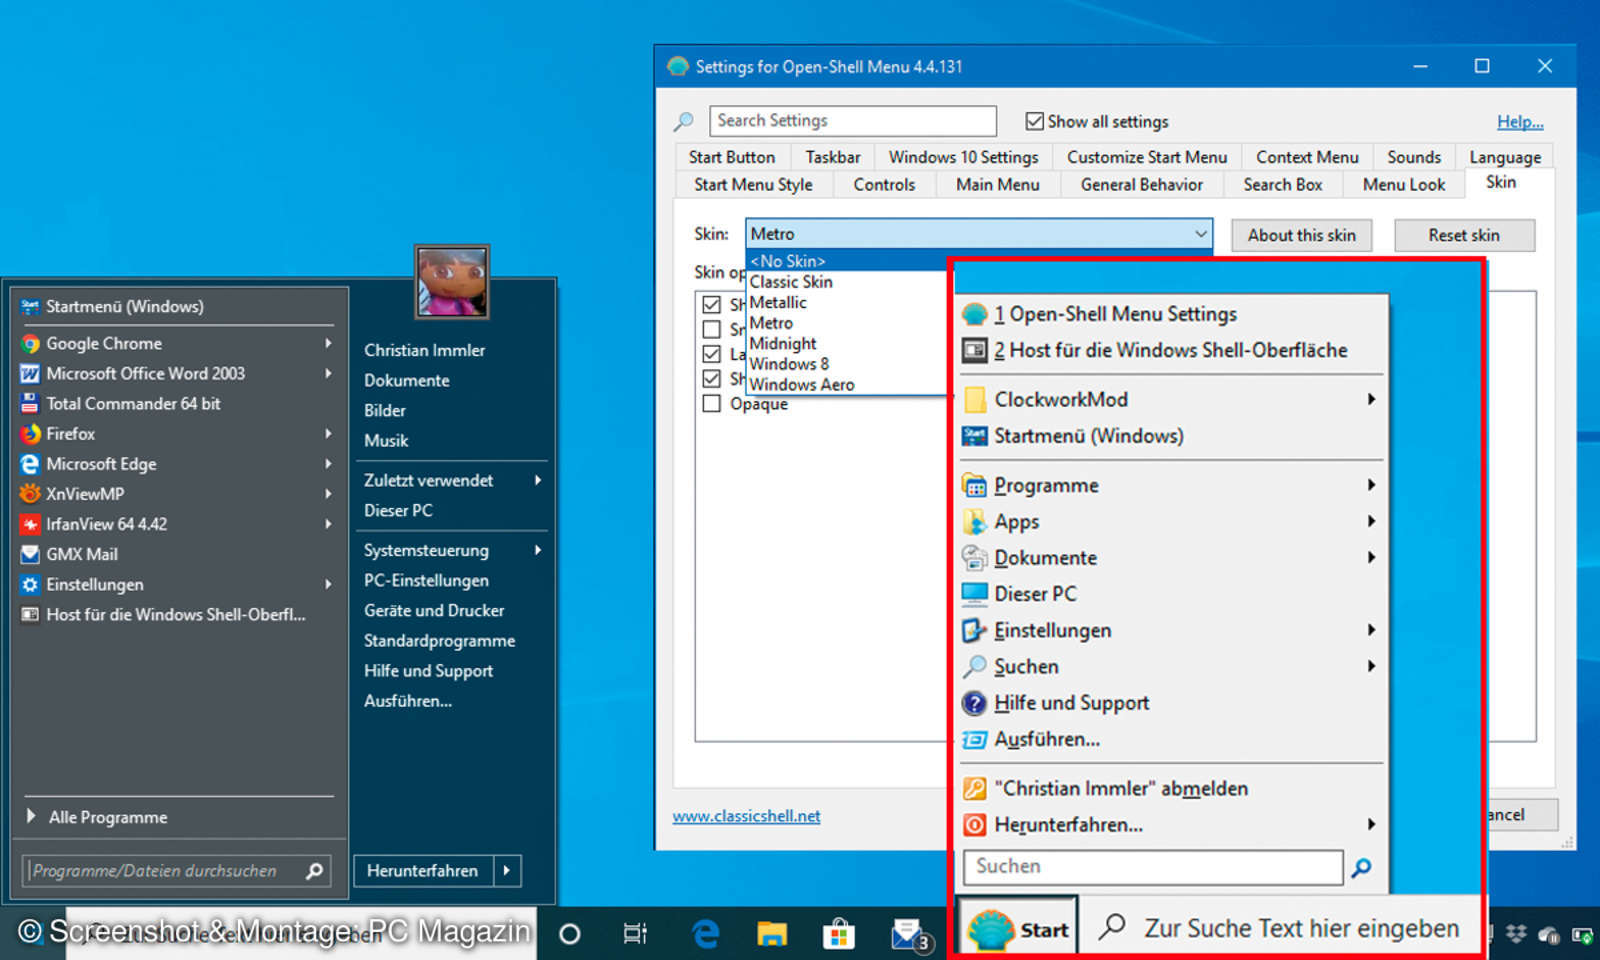Click the Hilfe und Support lifesaver icon
1600x960 pixels.
974,703
